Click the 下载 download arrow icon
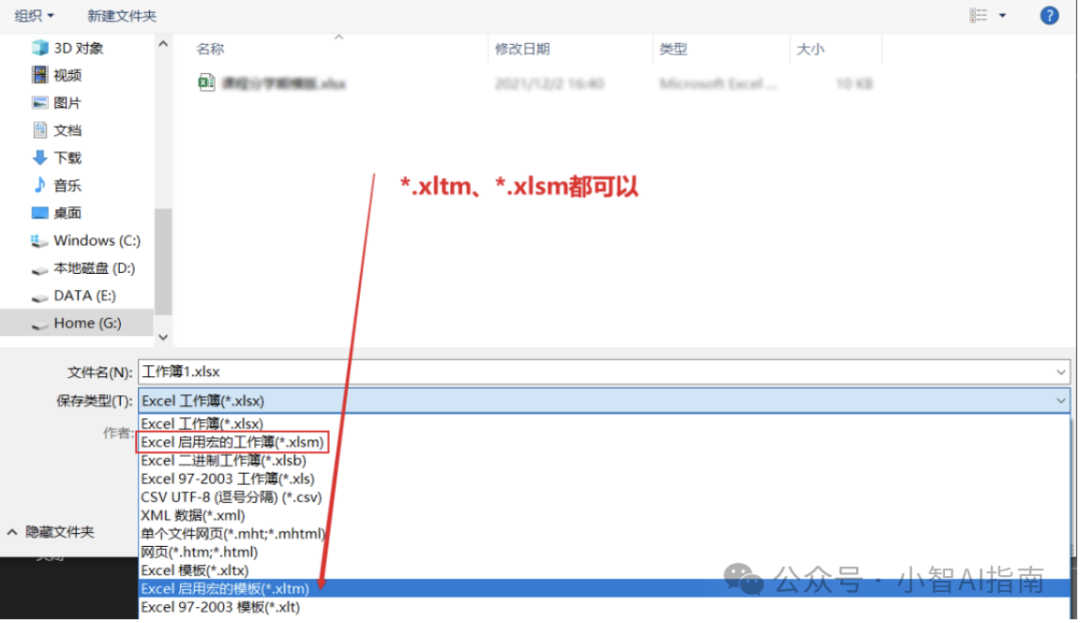The image size is (1080, 623). tap(40, 158)
